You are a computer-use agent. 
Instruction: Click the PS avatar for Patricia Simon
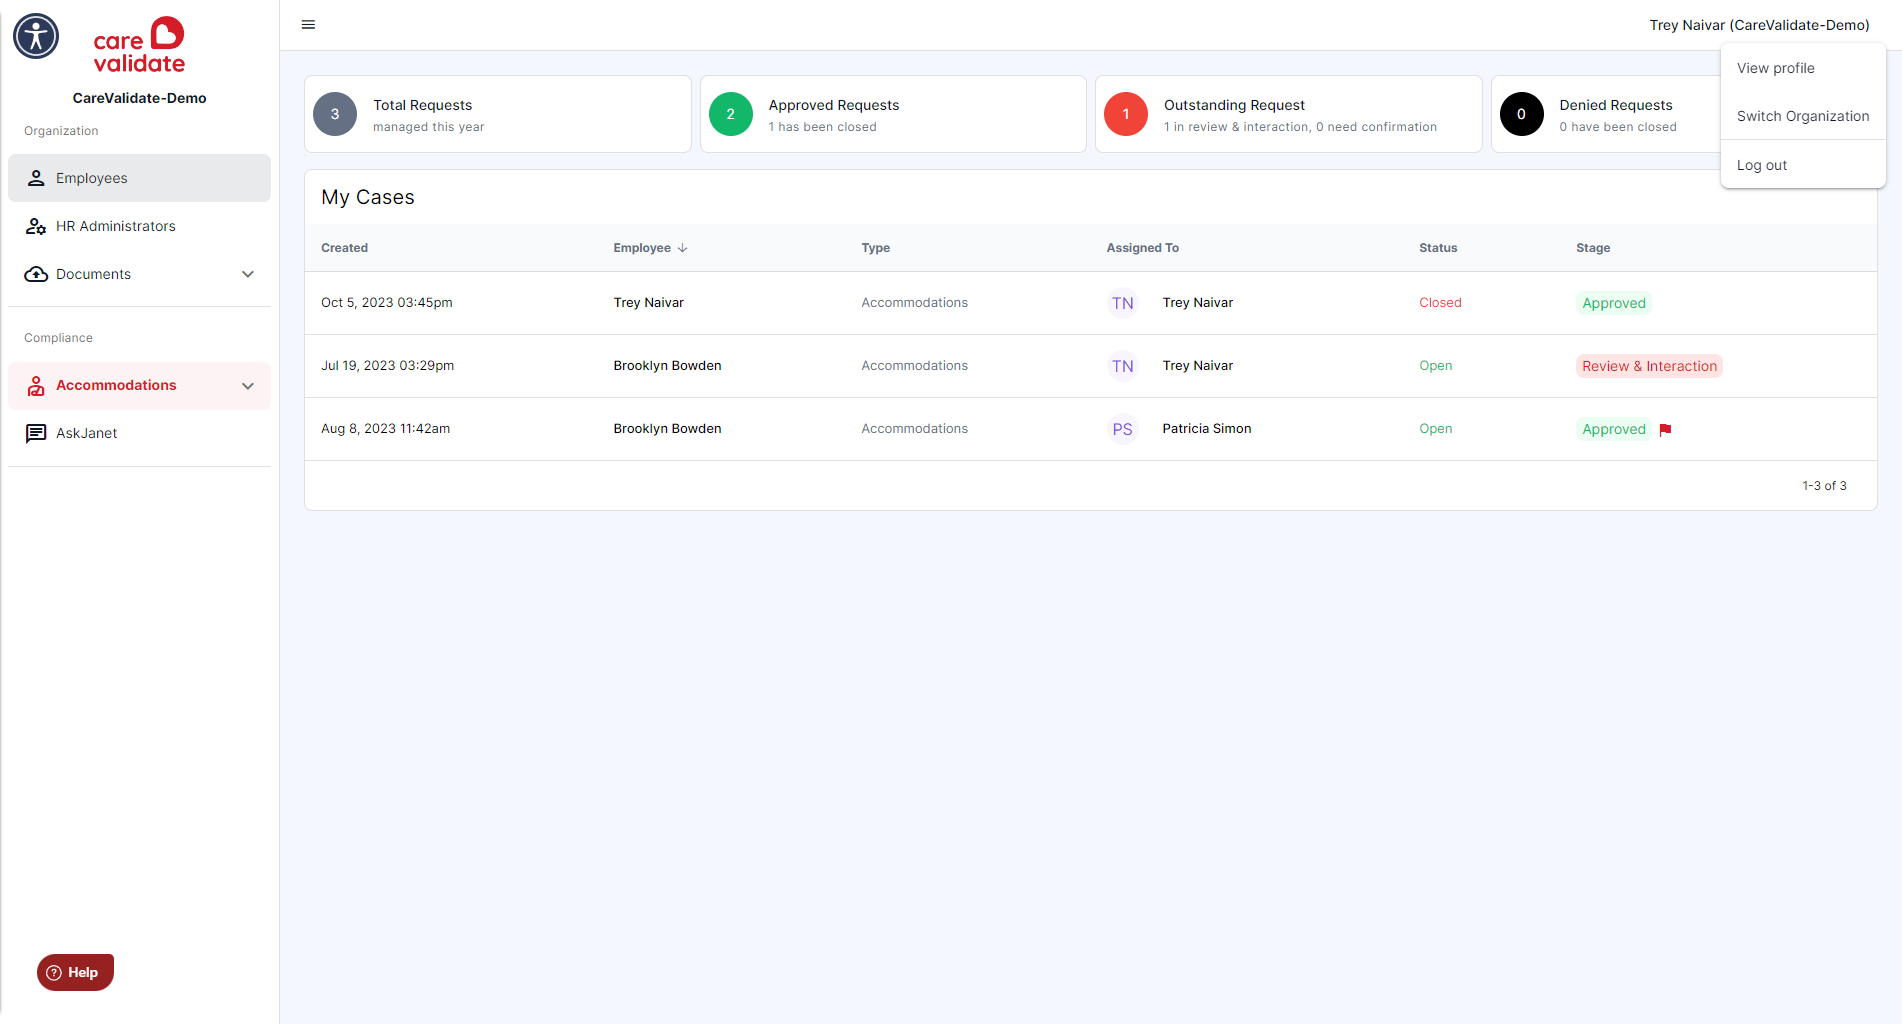(x=1123, y=429)
